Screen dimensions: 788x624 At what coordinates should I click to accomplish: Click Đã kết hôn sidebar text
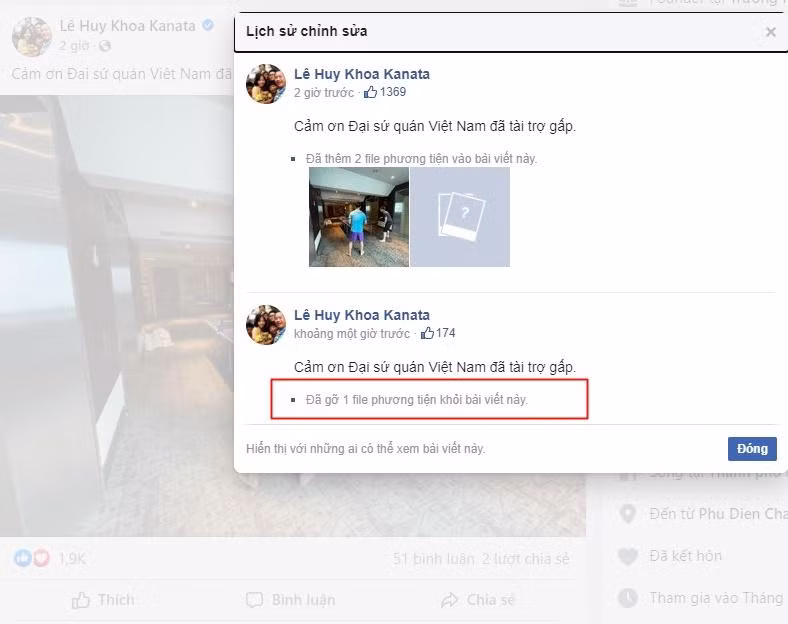(x=685, y=556)
